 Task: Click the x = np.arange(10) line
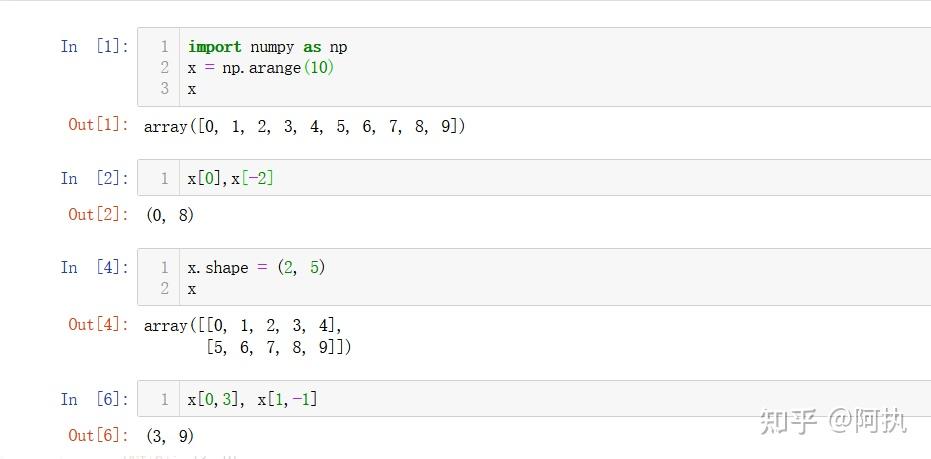click(x=261, y=68)
